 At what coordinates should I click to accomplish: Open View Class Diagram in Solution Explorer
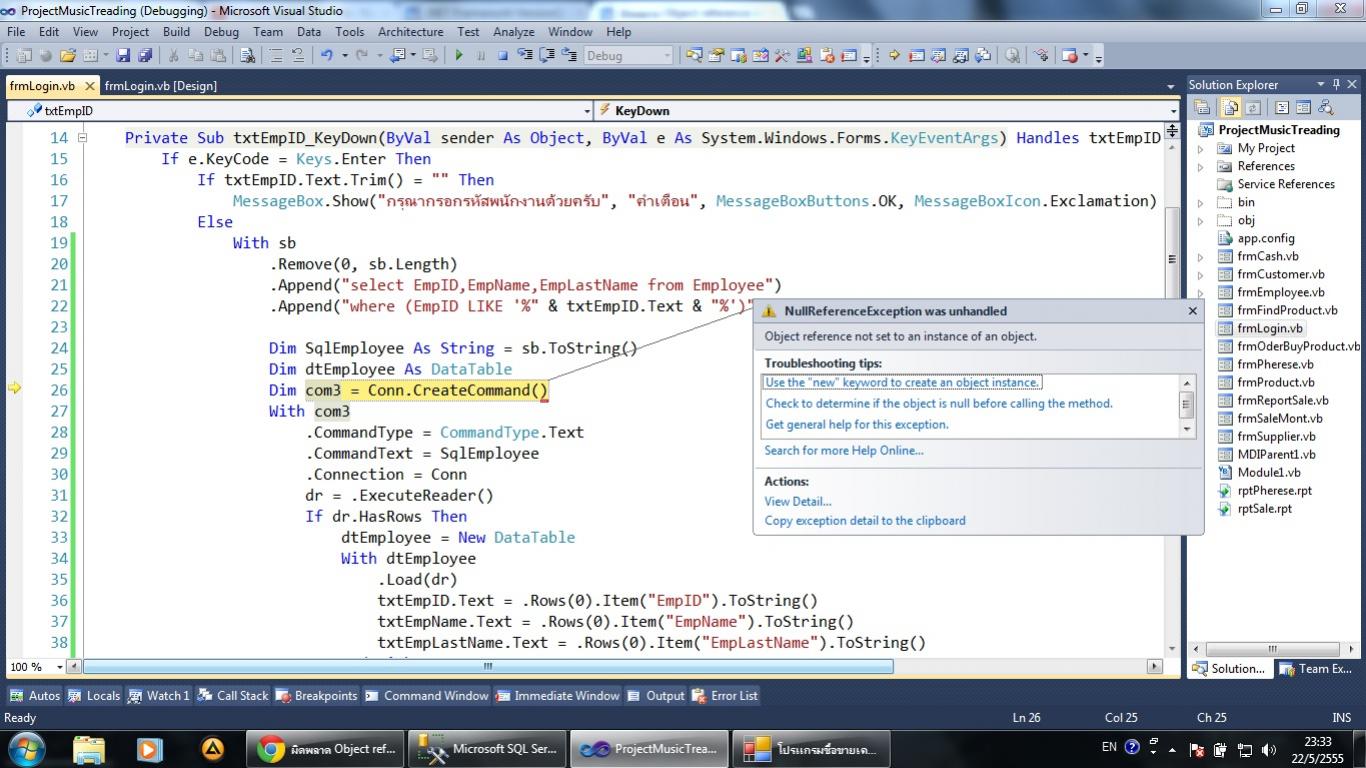coord(1326,108)
